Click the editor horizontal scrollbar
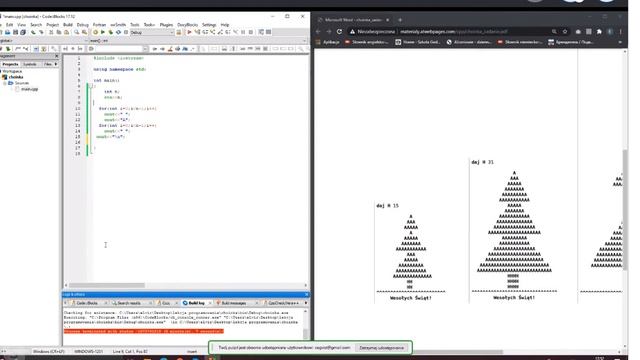The image size is (640, 360). 107,285
